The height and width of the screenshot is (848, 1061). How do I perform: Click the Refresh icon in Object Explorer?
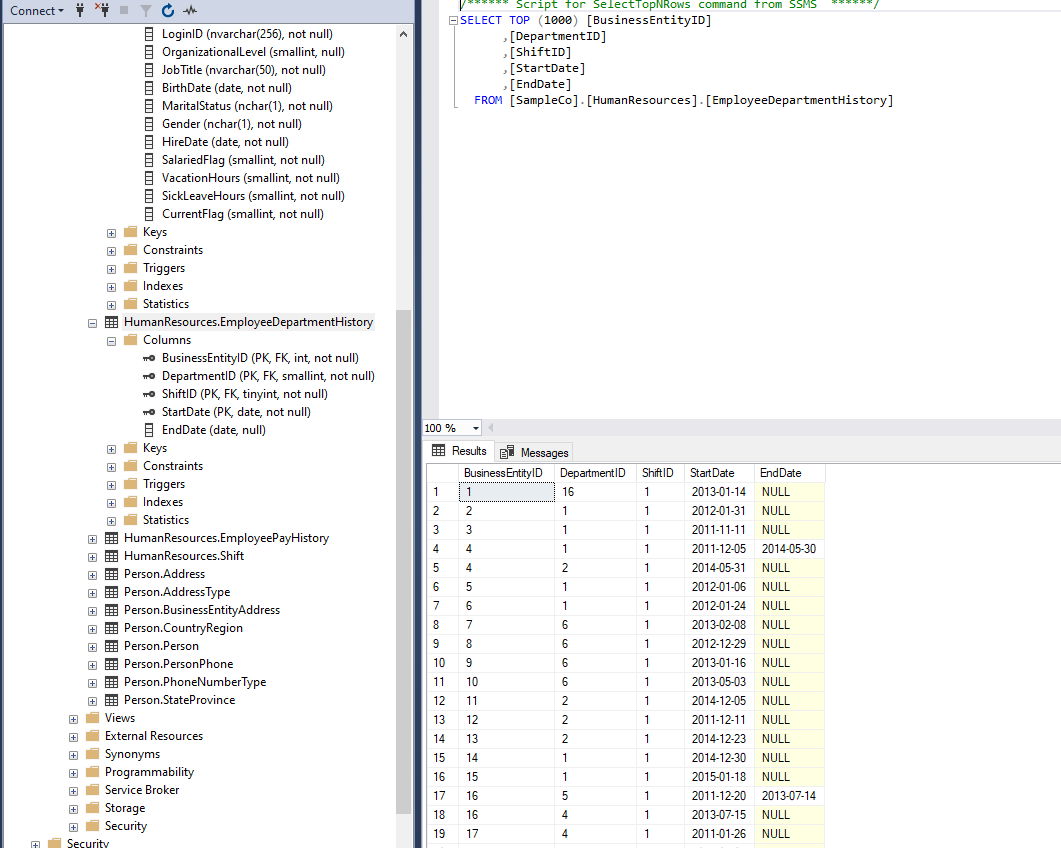point(168,10)
